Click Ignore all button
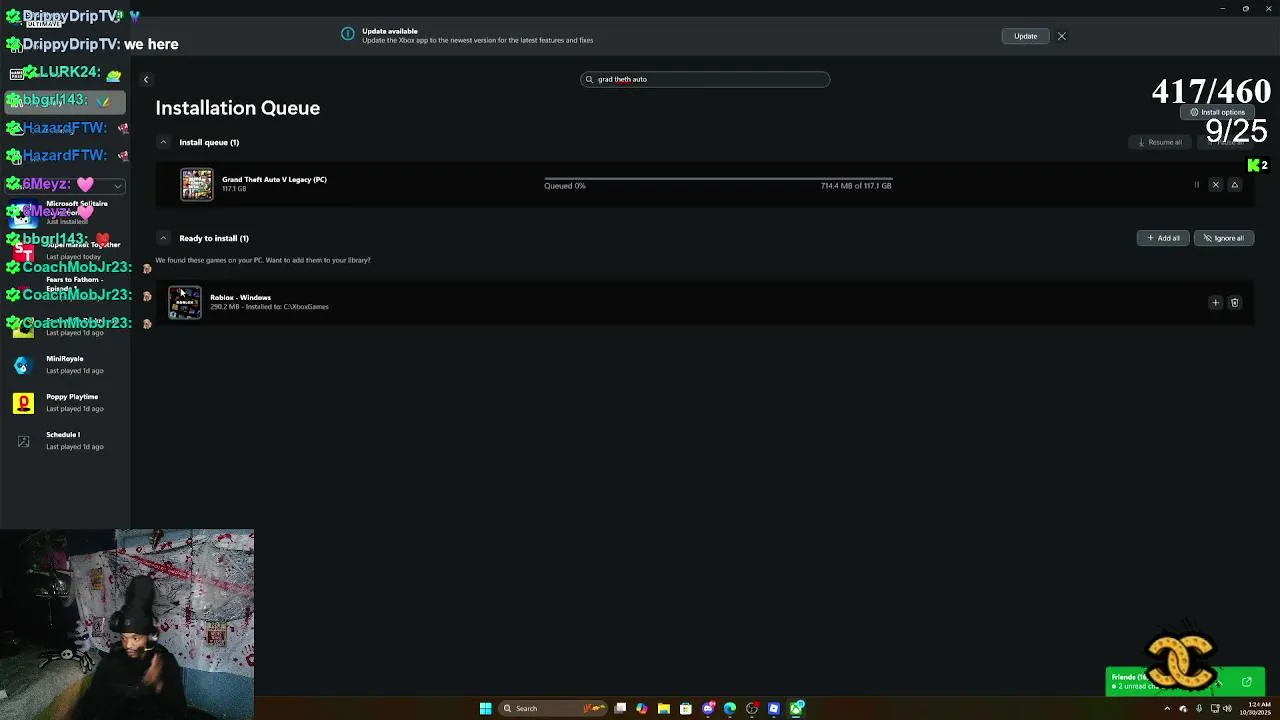This screenshot has height=720, width=1280. [1224, 238]
